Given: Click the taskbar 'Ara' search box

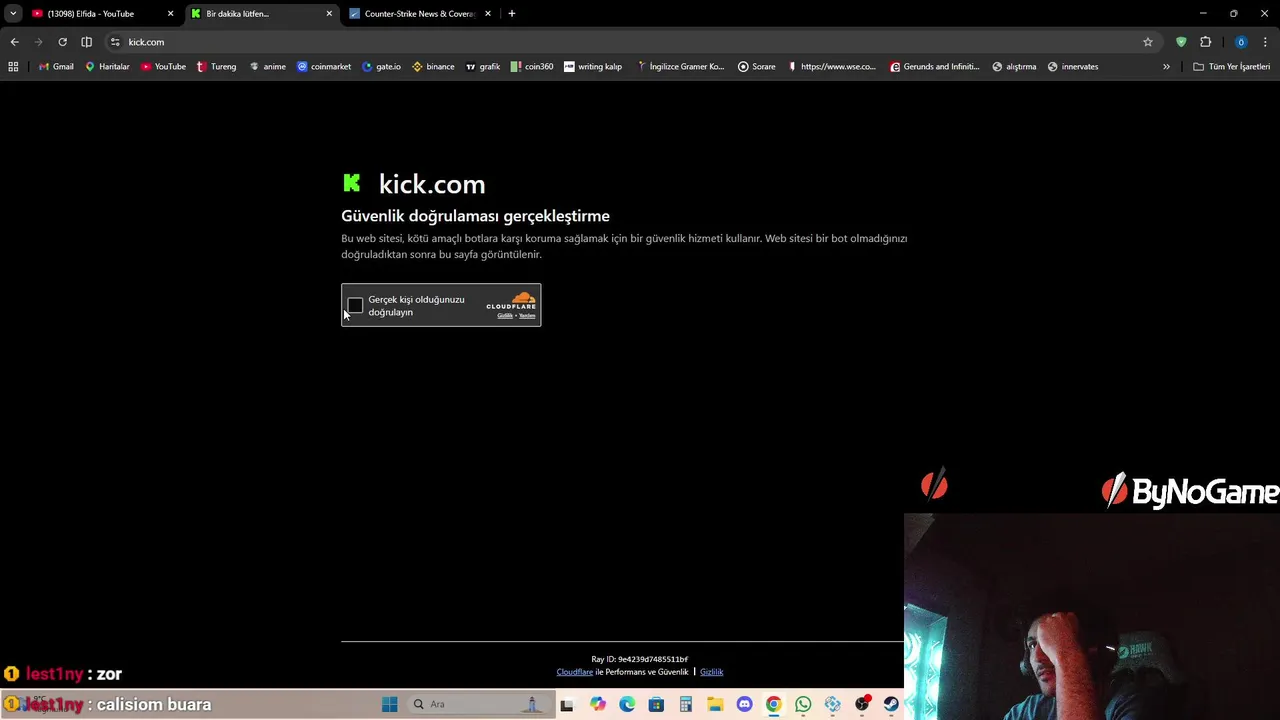Looking at the screenshot, I should point(478,704).
